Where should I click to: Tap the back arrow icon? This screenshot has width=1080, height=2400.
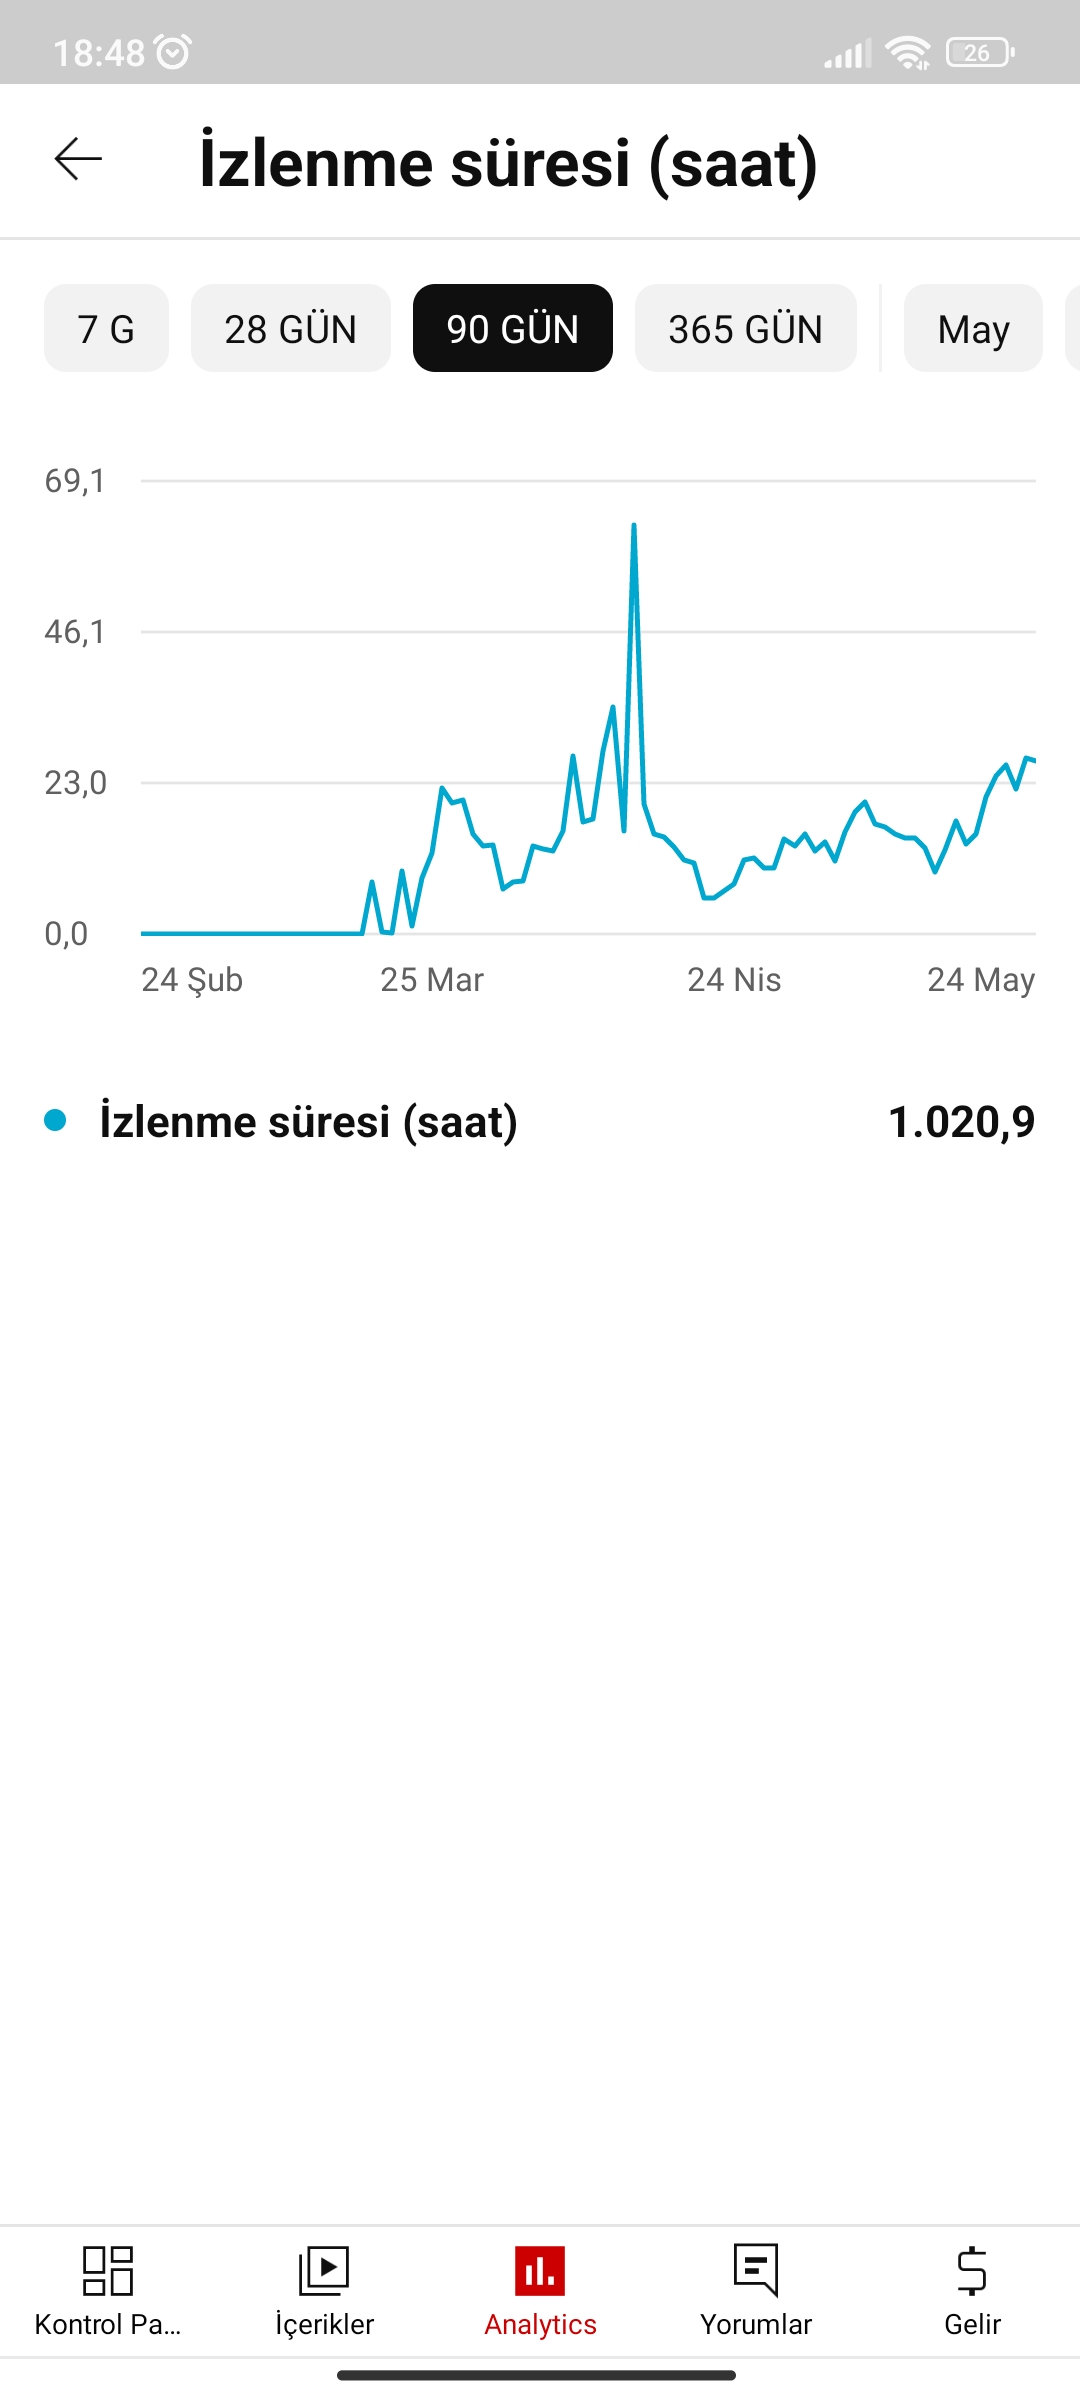click(x=78, y=159)
